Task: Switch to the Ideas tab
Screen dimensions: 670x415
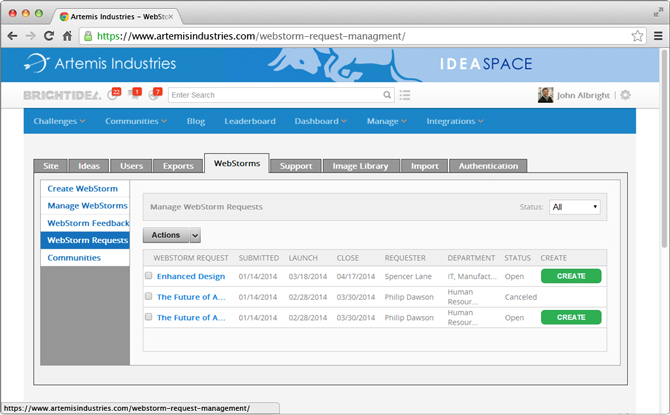Action: pyautogui.click(x=89, y=166)
